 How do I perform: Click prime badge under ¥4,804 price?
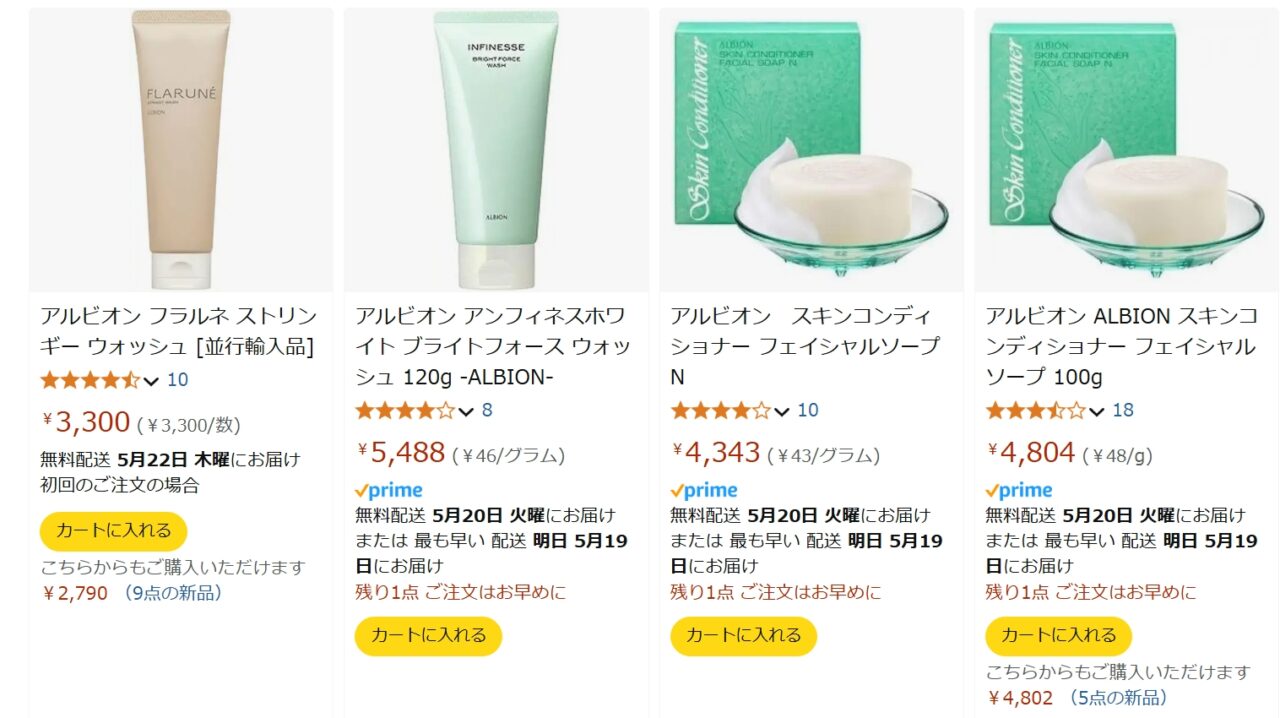click(x=1019, y=491)
